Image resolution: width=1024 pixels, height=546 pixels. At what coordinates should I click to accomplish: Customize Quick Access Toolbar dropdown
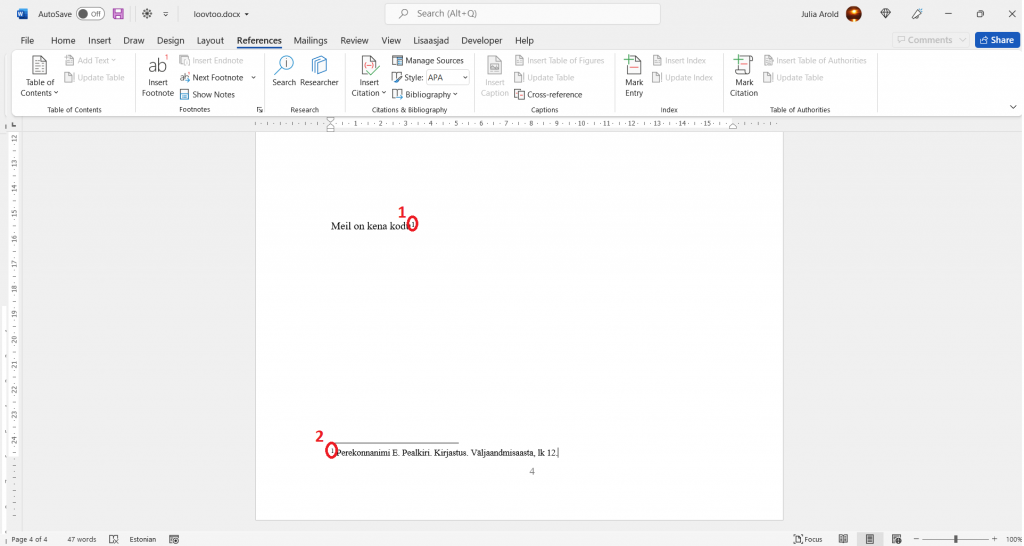[x=166, y=14]
